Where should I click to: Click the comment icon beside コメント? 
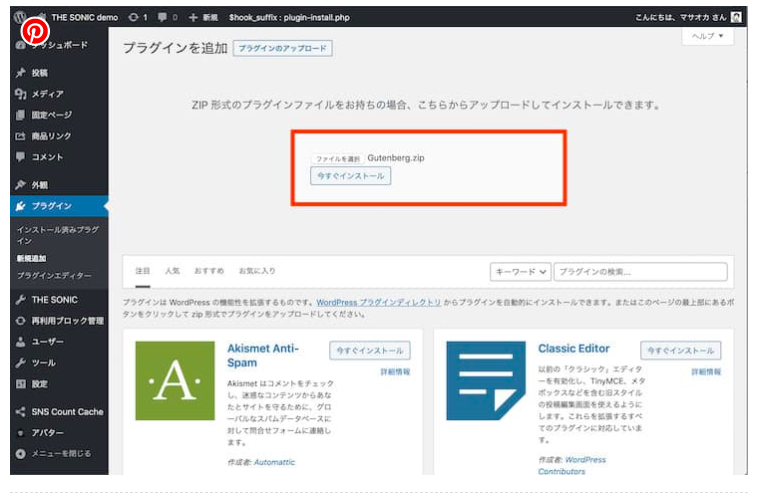click(x=20, y=157)
